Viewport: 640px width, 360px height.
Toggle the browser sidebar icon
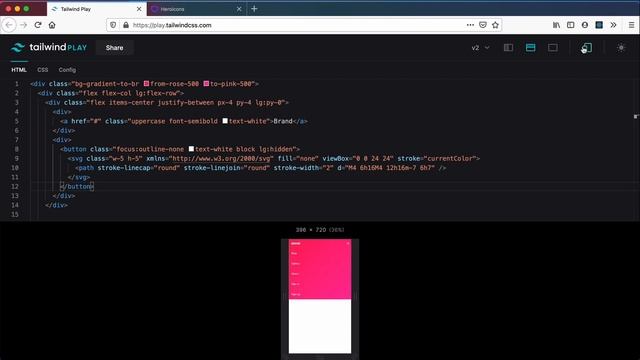point(571,25)
